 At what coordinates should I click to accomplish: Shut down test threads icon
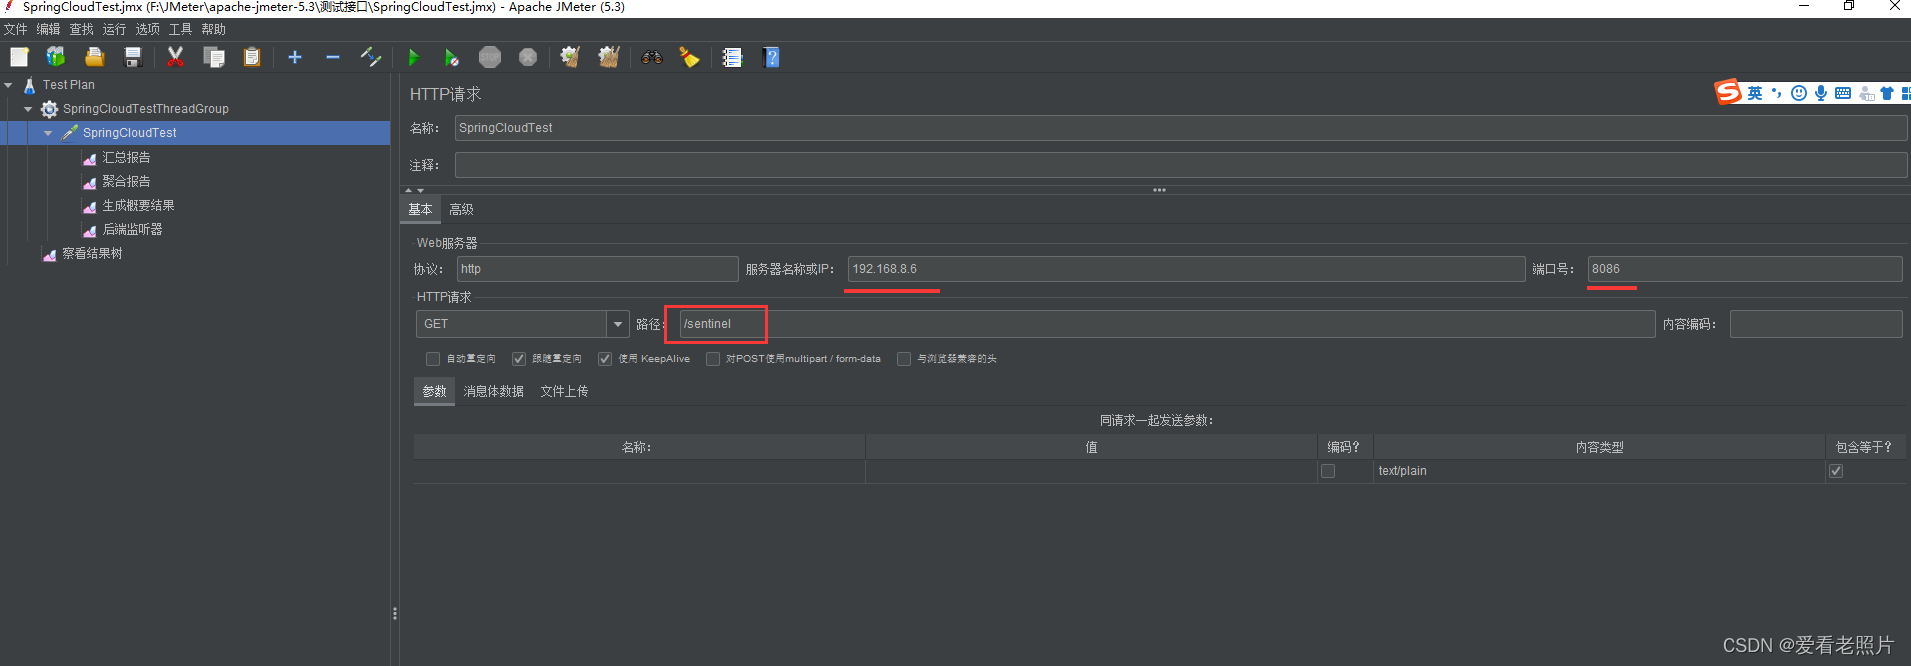pos(528,57)
